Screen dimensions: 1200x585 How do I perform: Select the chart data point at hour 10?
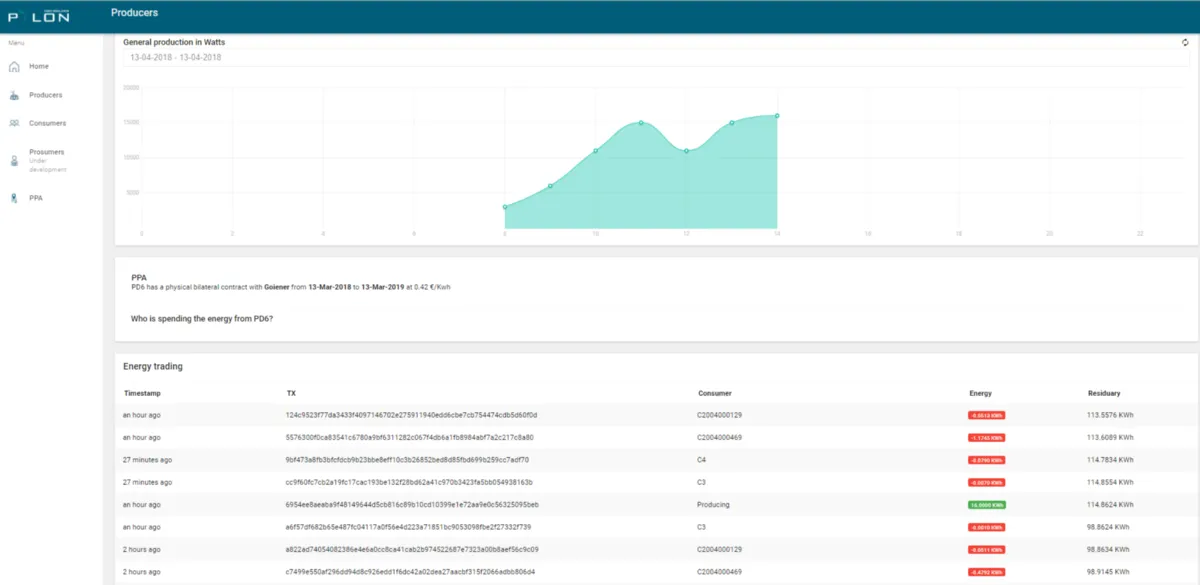pyautogui.click(x=596, y=151)
